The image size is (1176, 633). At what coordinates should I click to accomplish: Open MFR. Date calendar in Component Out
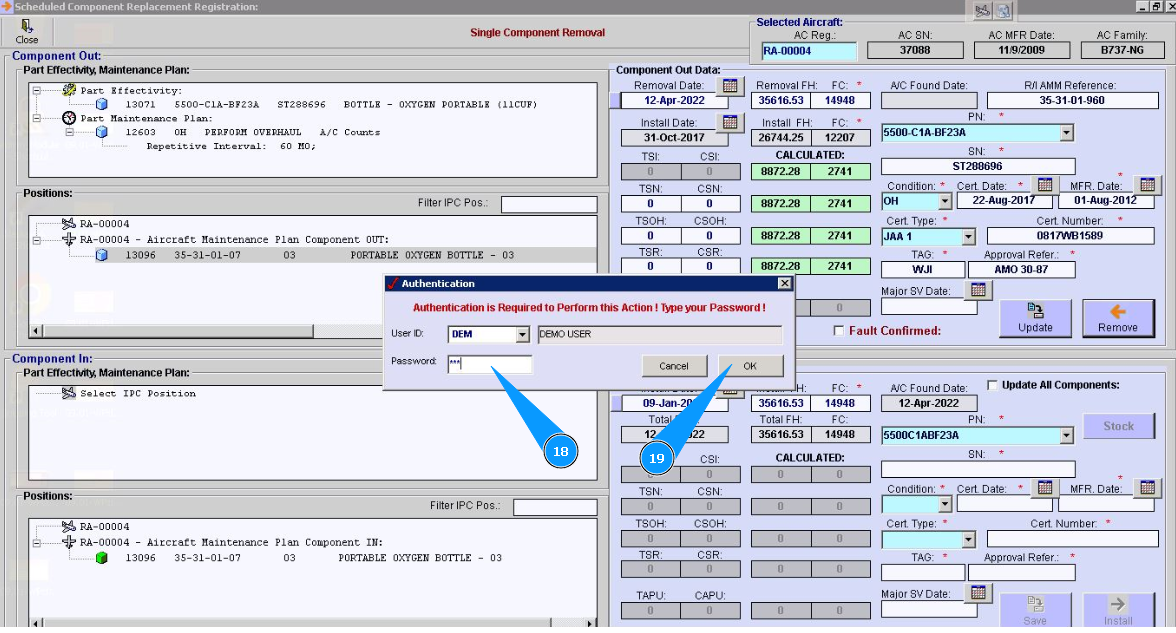pos(1147,185)
